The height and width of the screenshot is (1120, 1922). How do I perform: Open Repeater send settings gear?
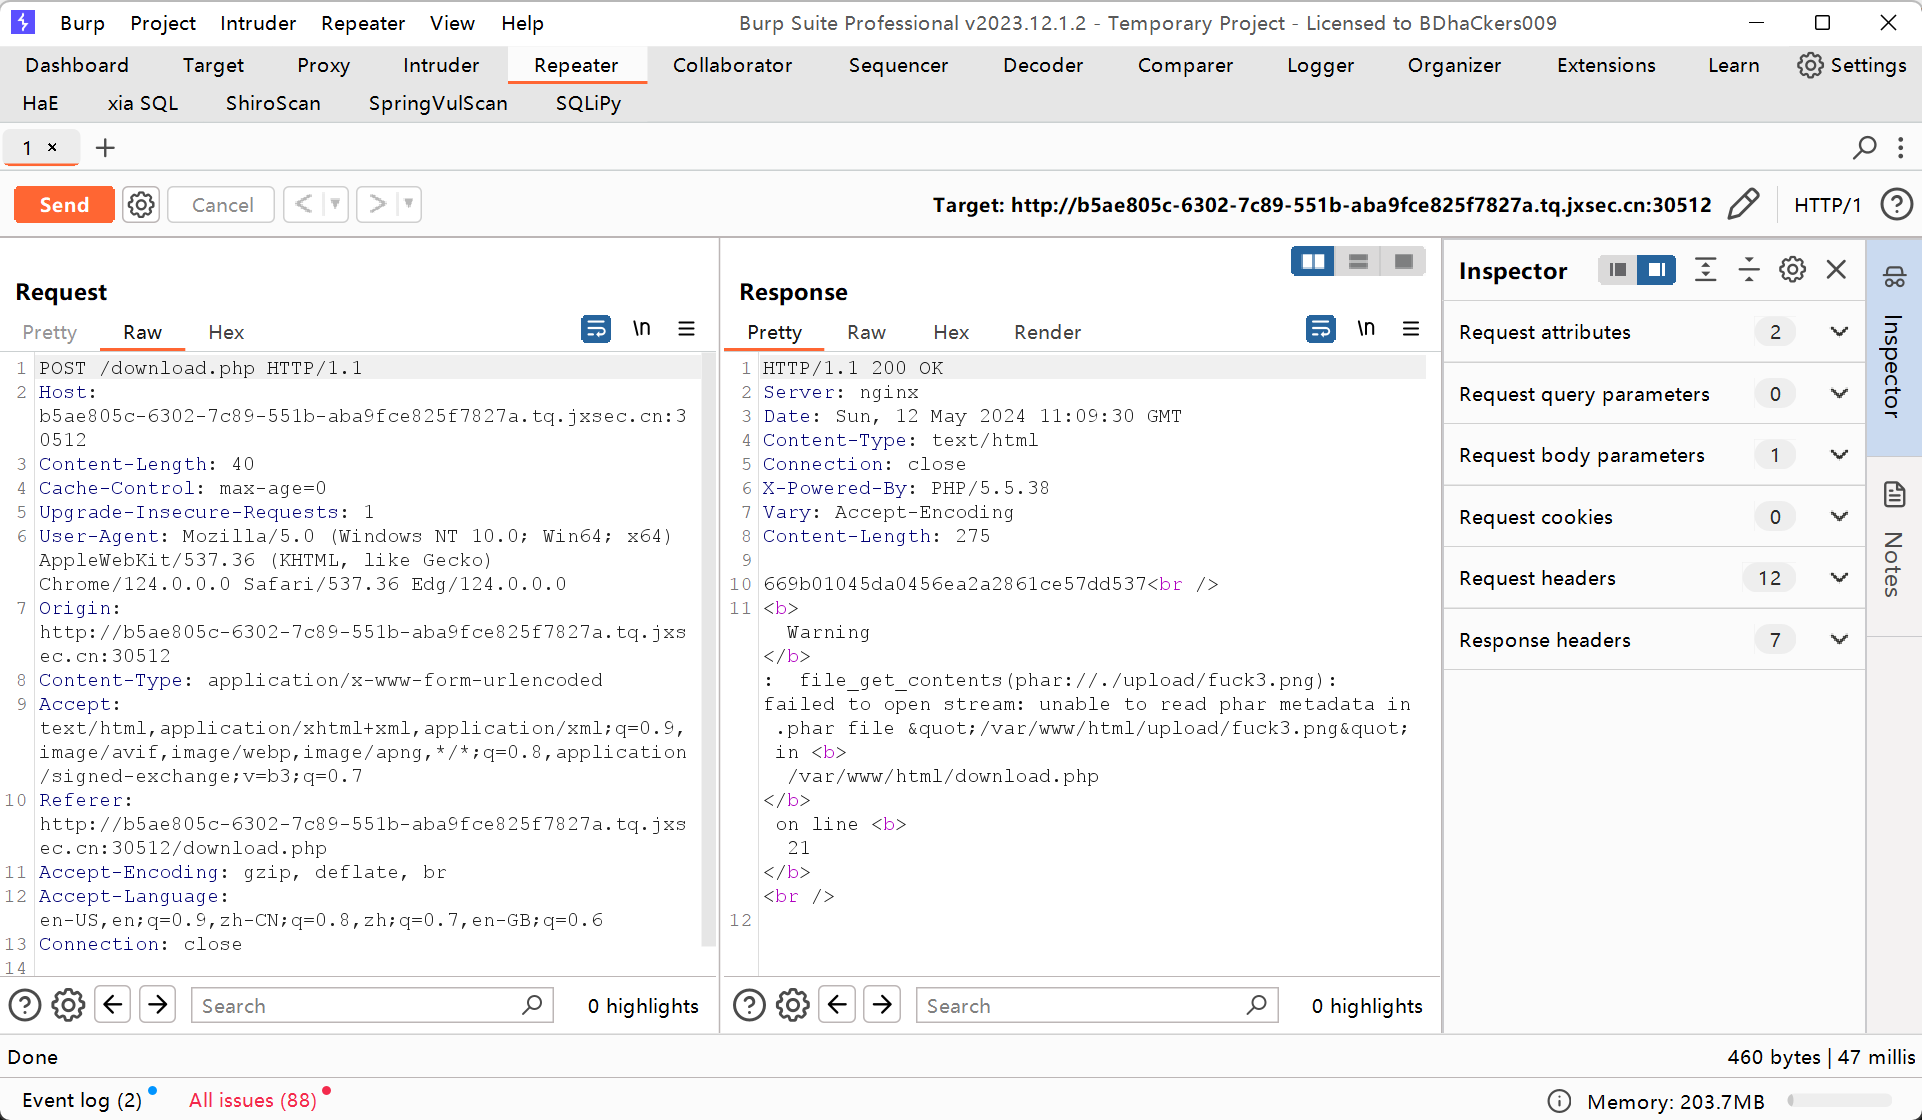click(x=141, y=205)
